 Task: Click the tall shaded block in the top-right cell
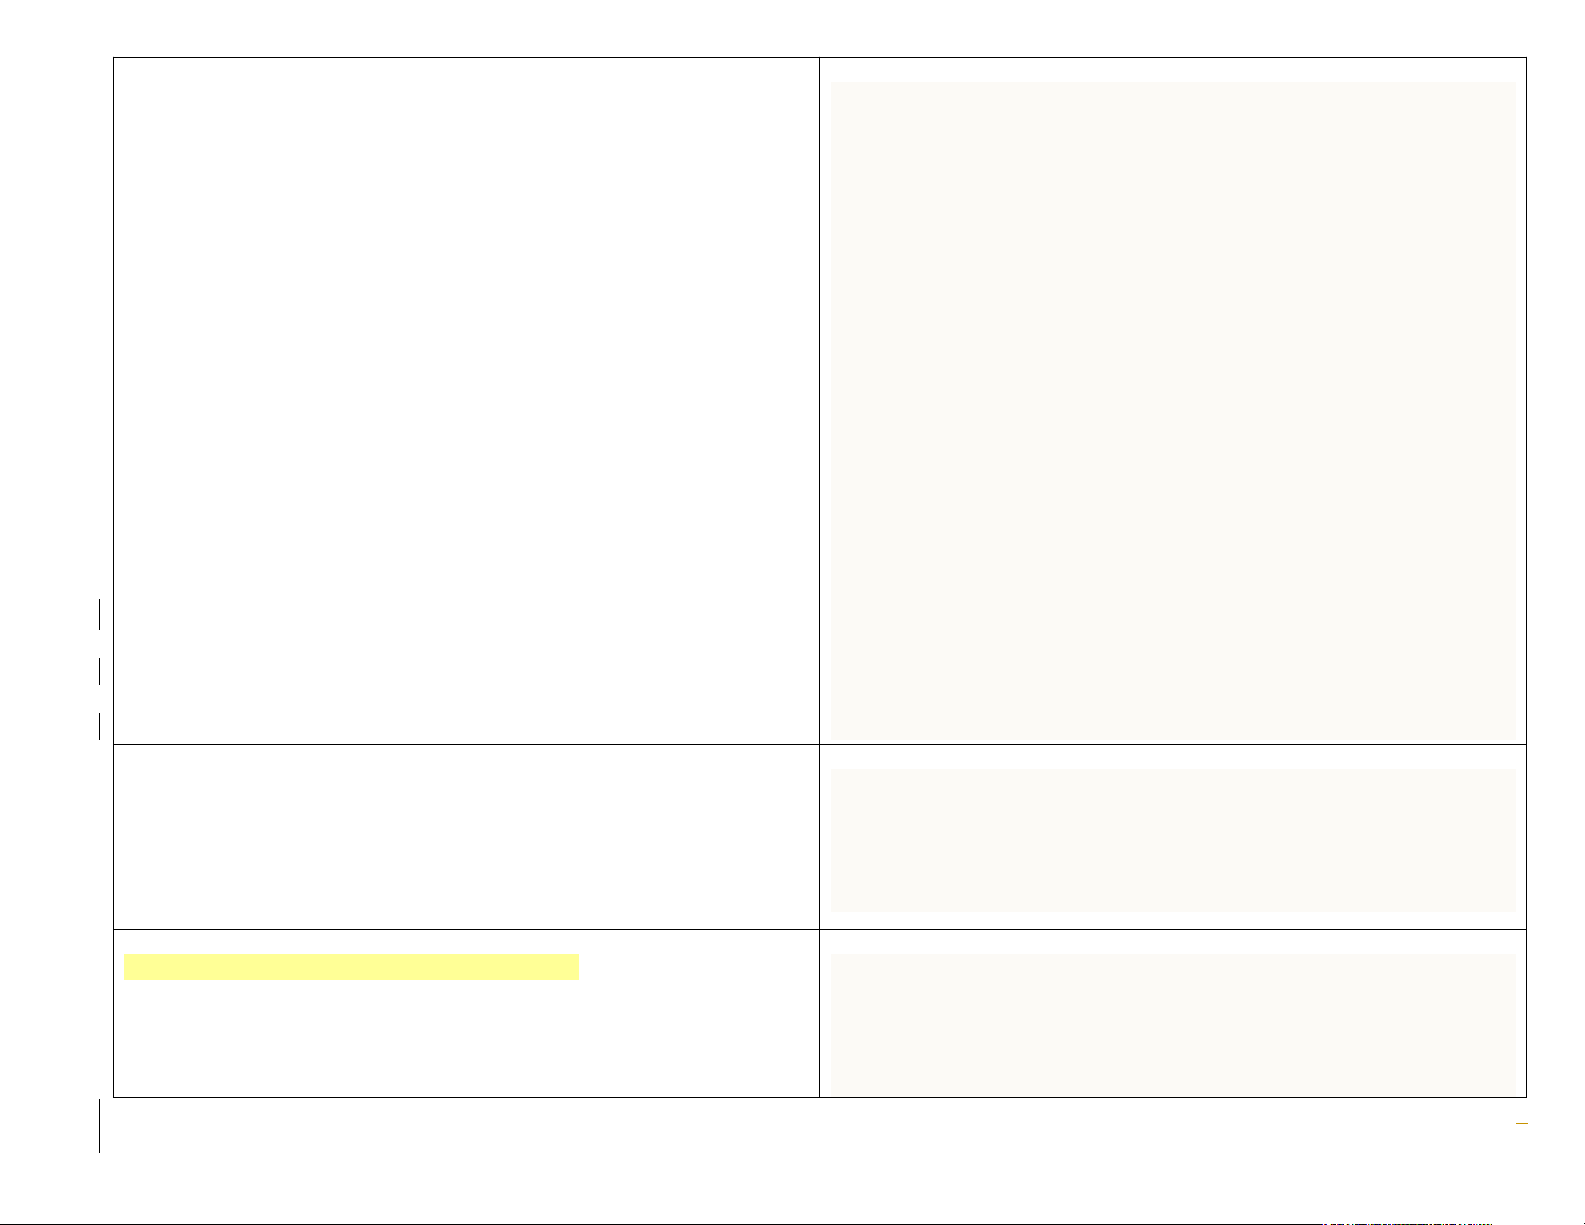pos(1173,410)
